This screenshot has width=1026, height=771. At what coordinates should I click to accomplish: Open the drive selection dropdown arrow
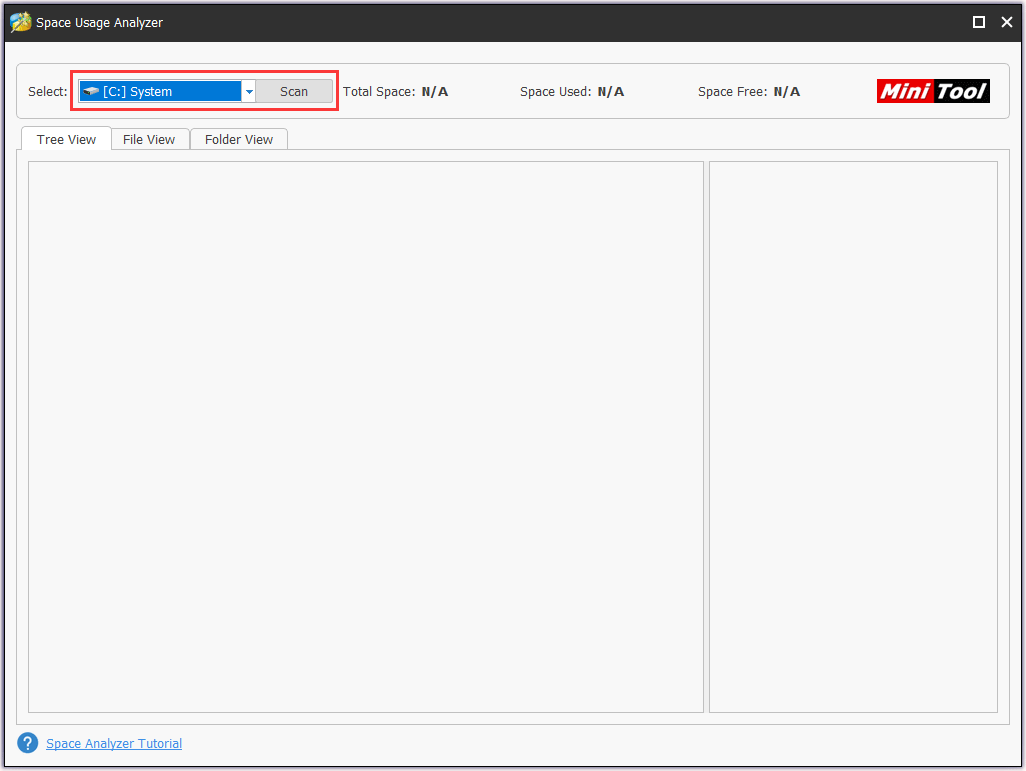pyautogui.click(x=249, y=92)
